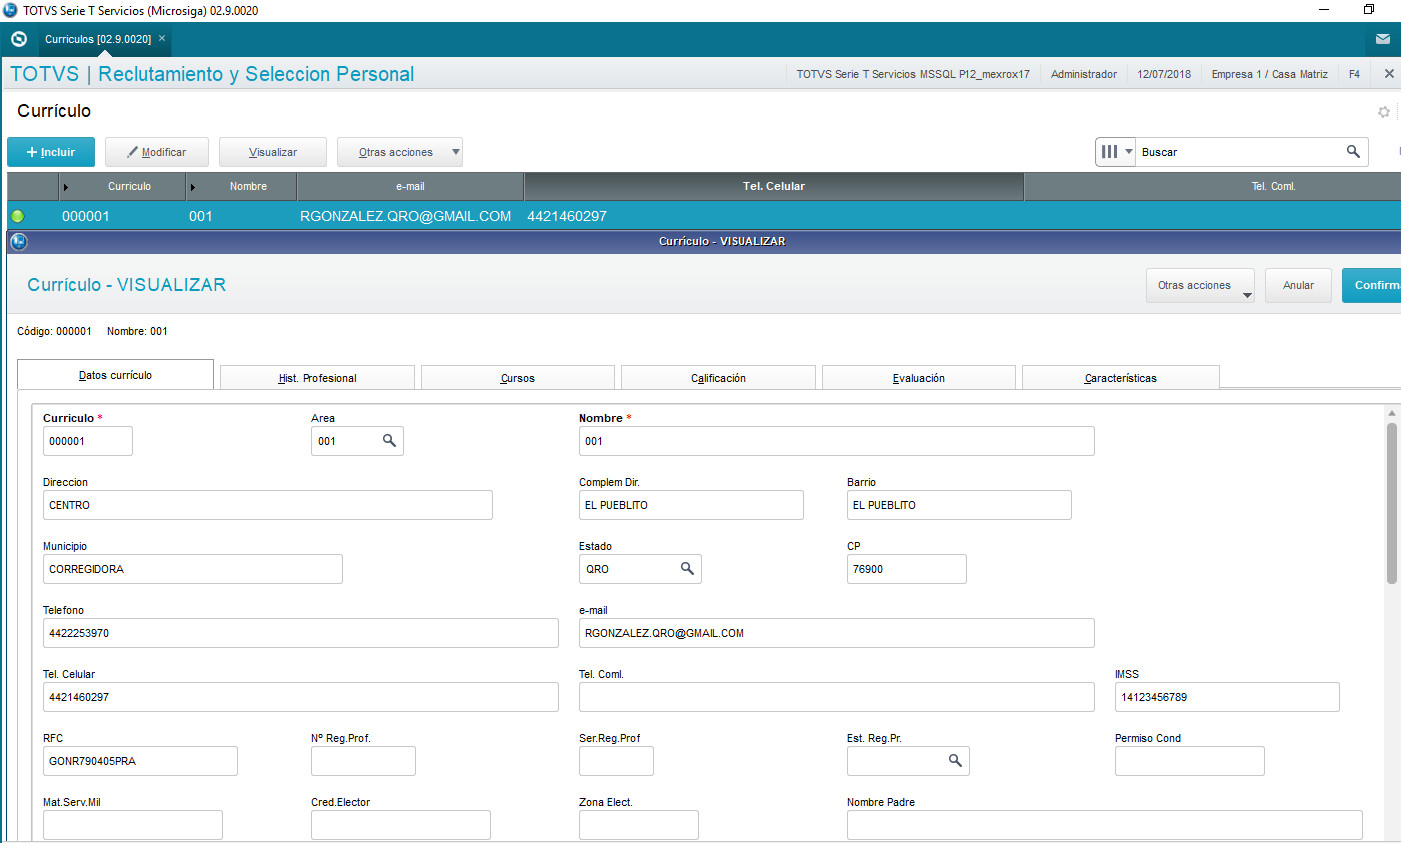
Task: Click the Zona Elect. field
Action: (x=639, y=825)
